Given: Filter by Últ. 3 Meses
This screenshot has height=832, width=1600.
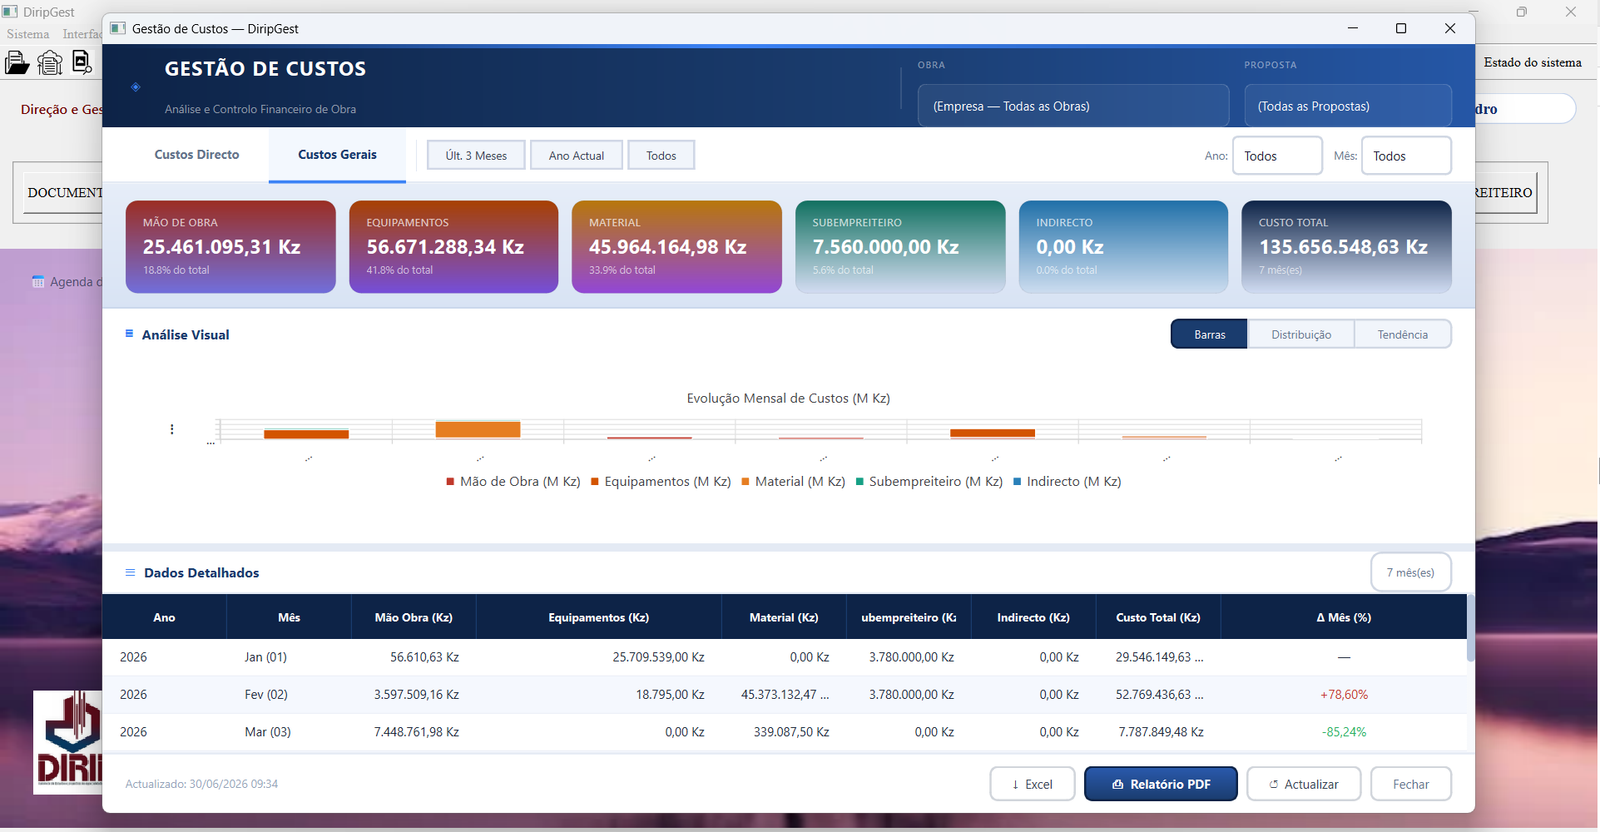Looking at the screenshot, I should pos(476,155).
